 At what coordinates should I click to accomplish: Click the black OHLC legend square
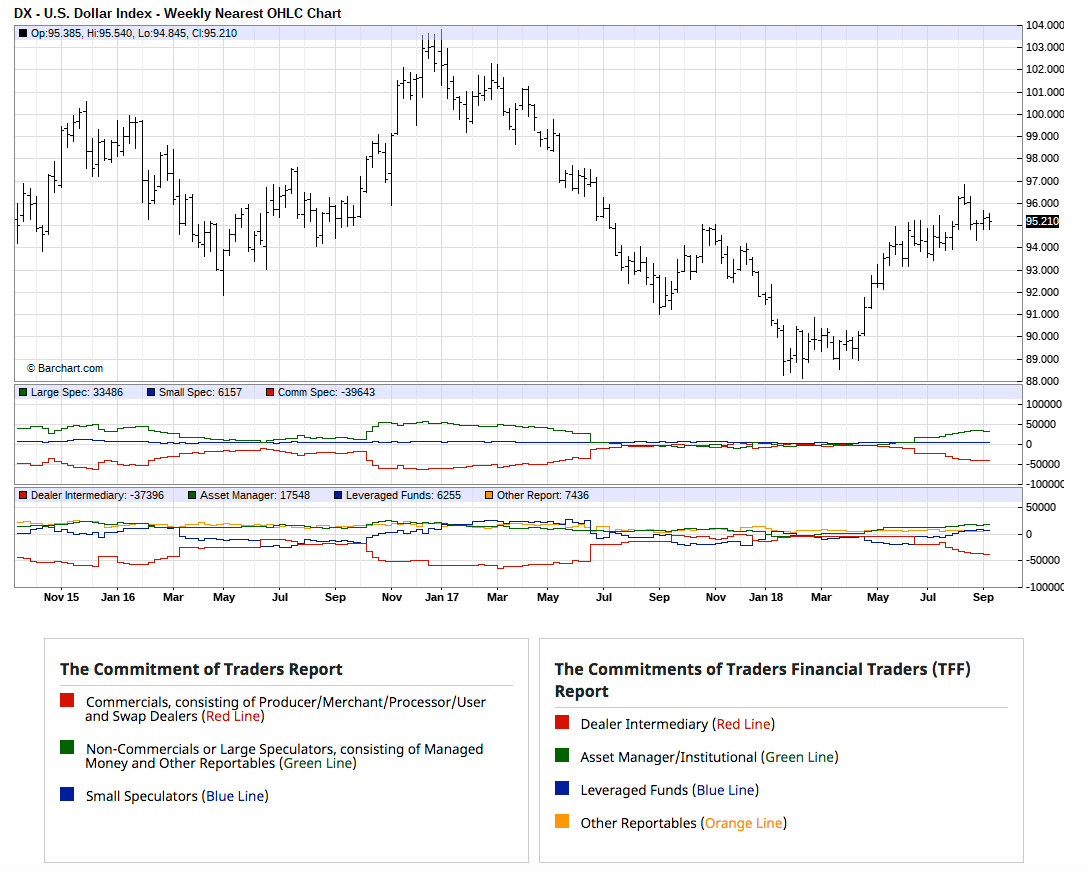click(x=23, y=33)
